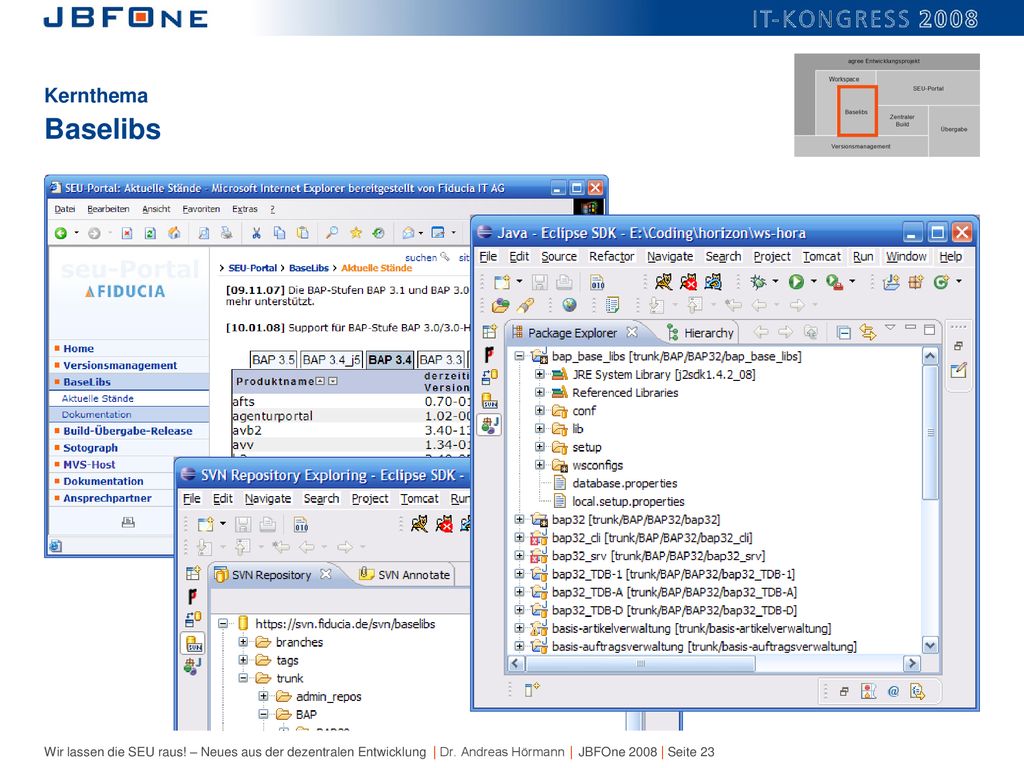Expand the Referenced Libraries node
This screenshot has height=768, width=1024.
coord(539,392)
